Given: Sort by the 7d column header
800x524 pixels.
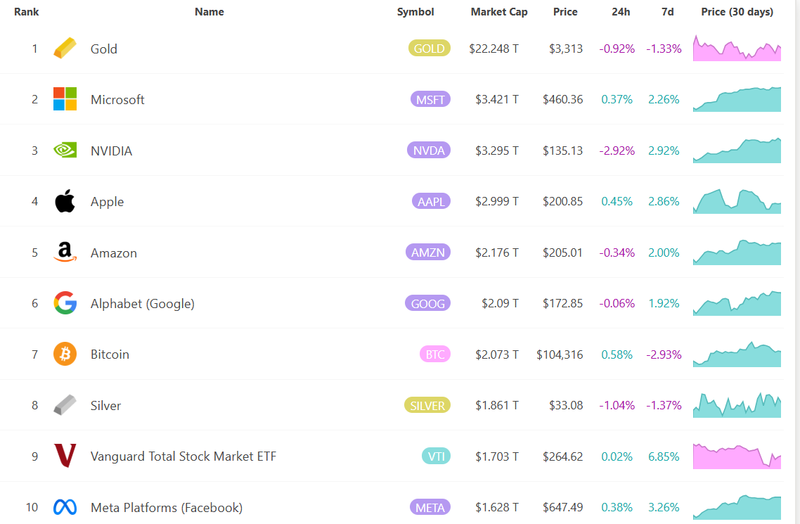Looking at the screenshot, I should click(x=667, y=12).
